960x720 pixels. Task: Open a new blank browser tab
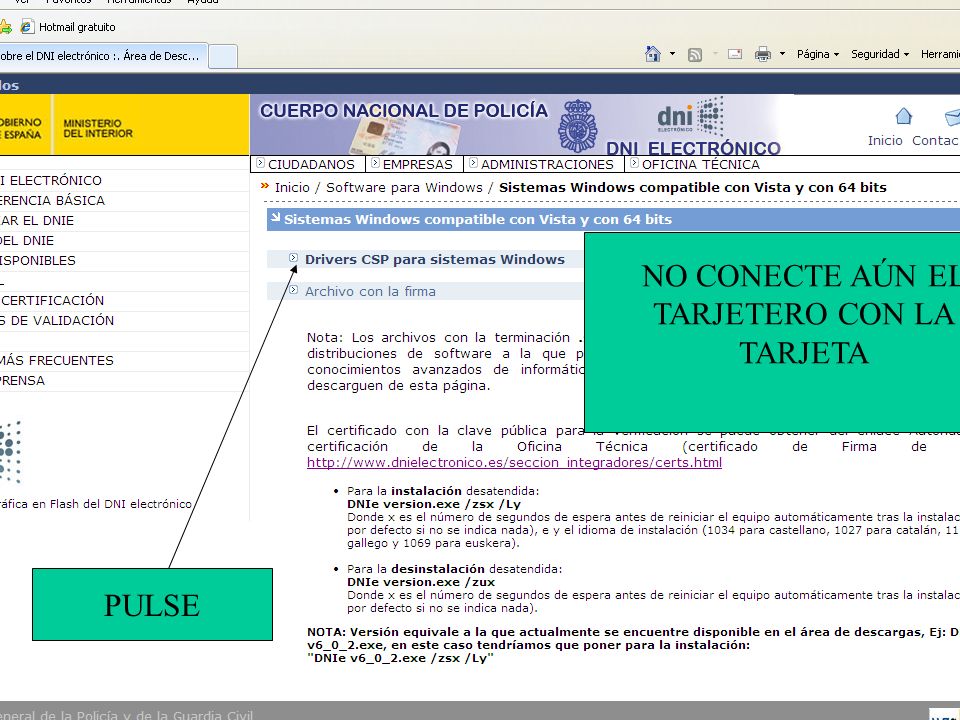tap(223, 56)
